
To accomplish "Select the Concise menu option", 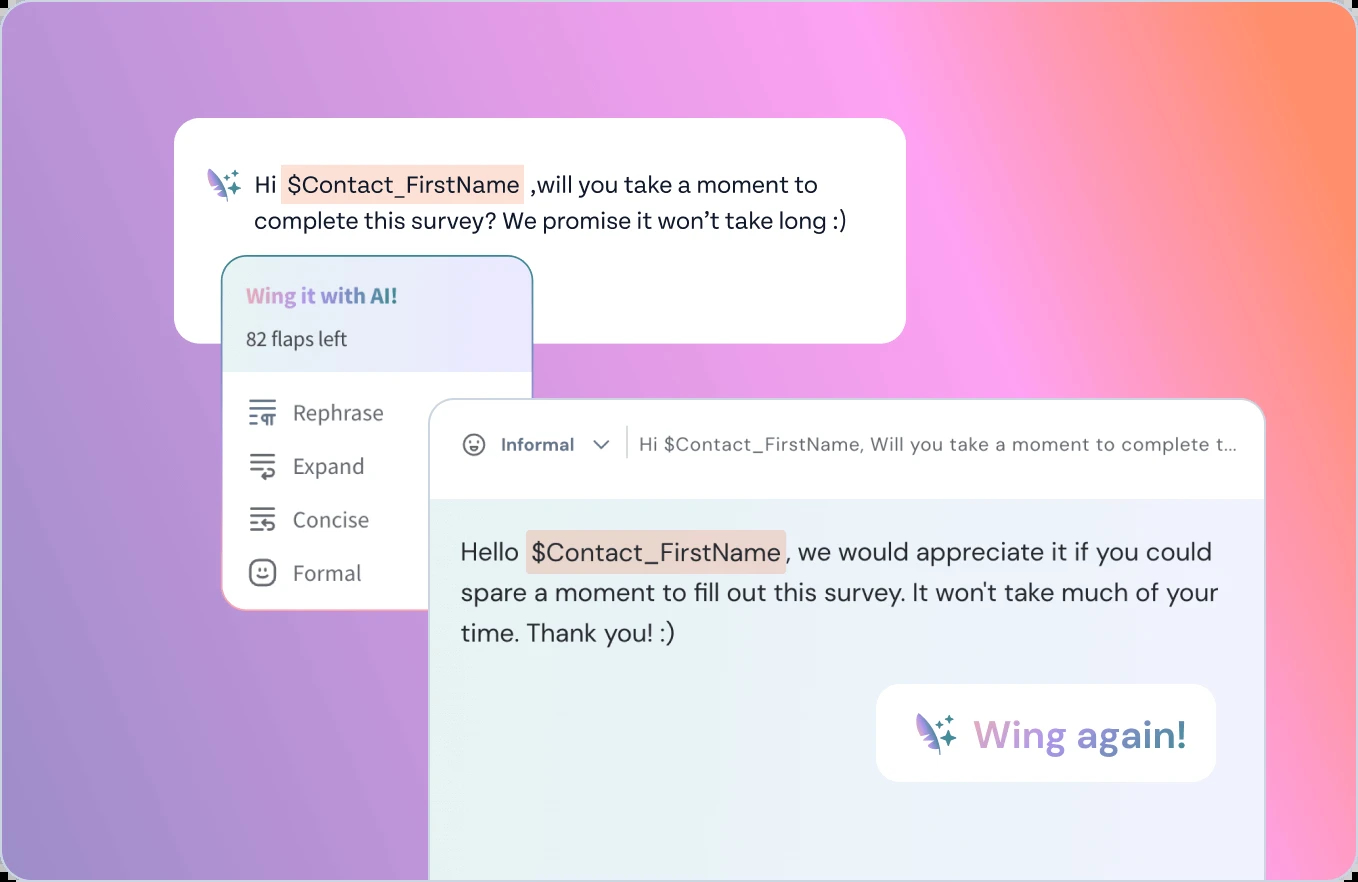I will pos(309,520).
